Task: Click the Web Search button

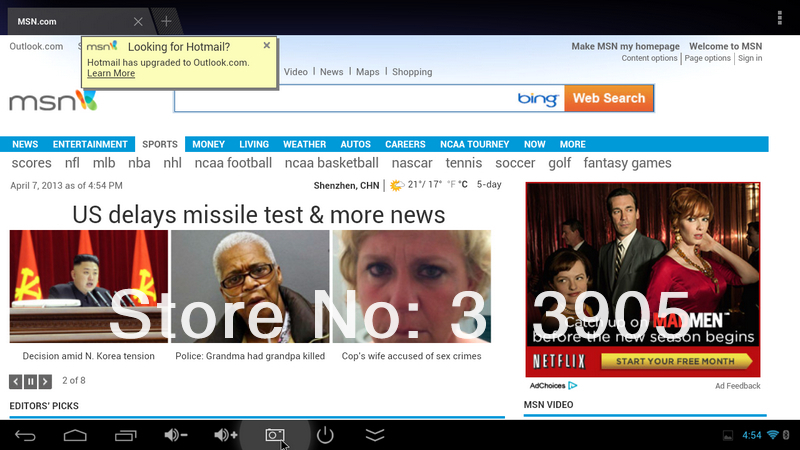Action: 609,98
